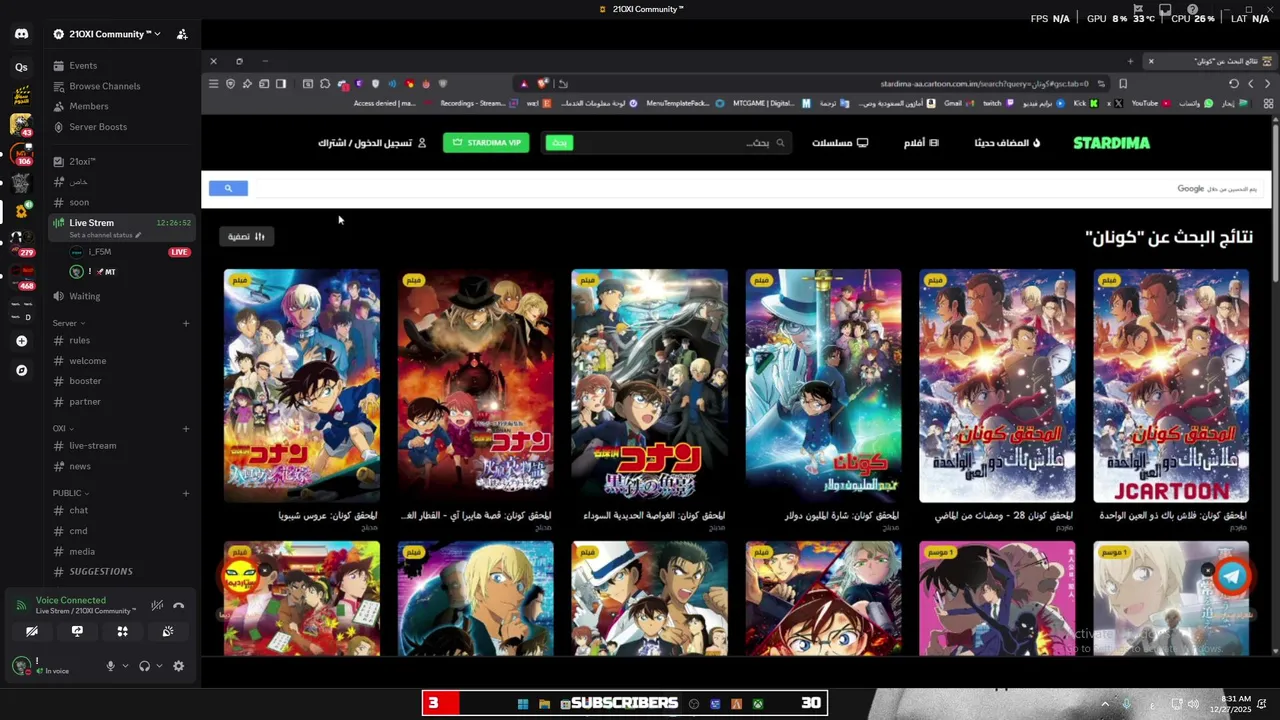Open Discord activities launcher icon
This screenshot has width=1280, height=720.
coord(122,632)
